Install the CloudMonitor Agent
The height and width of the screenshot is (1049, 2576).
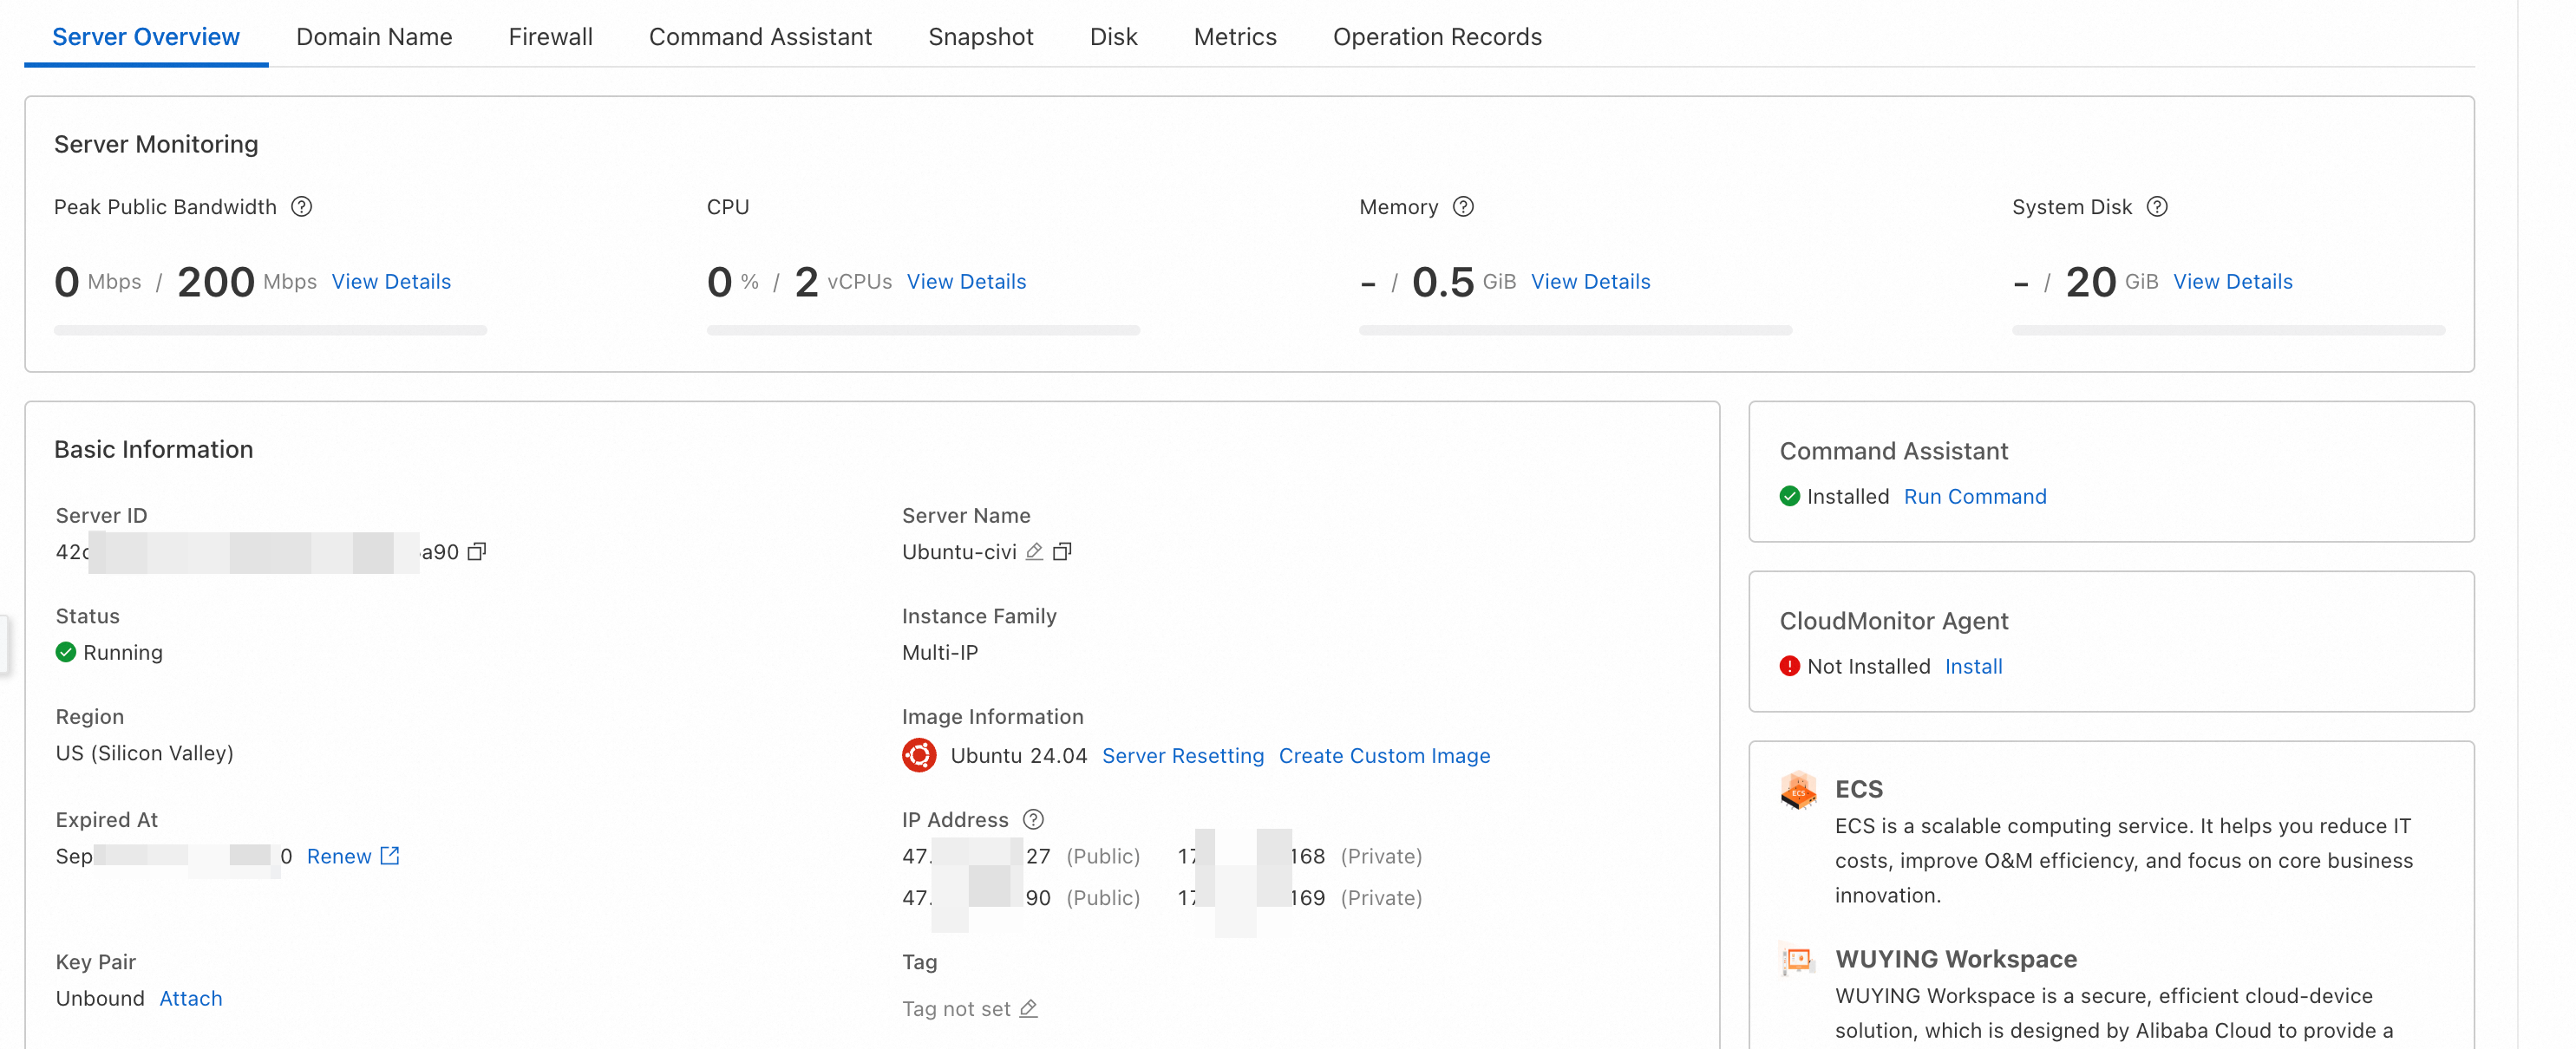tap(1972, 666)
